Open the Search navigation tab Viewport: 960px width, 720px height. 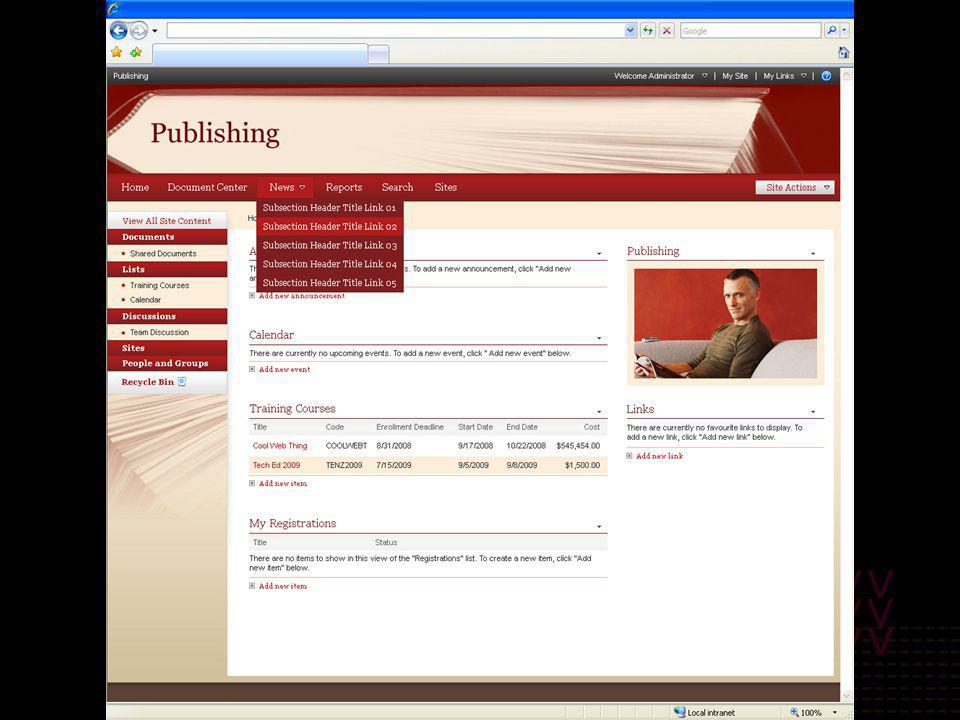(x=397, y=187)
